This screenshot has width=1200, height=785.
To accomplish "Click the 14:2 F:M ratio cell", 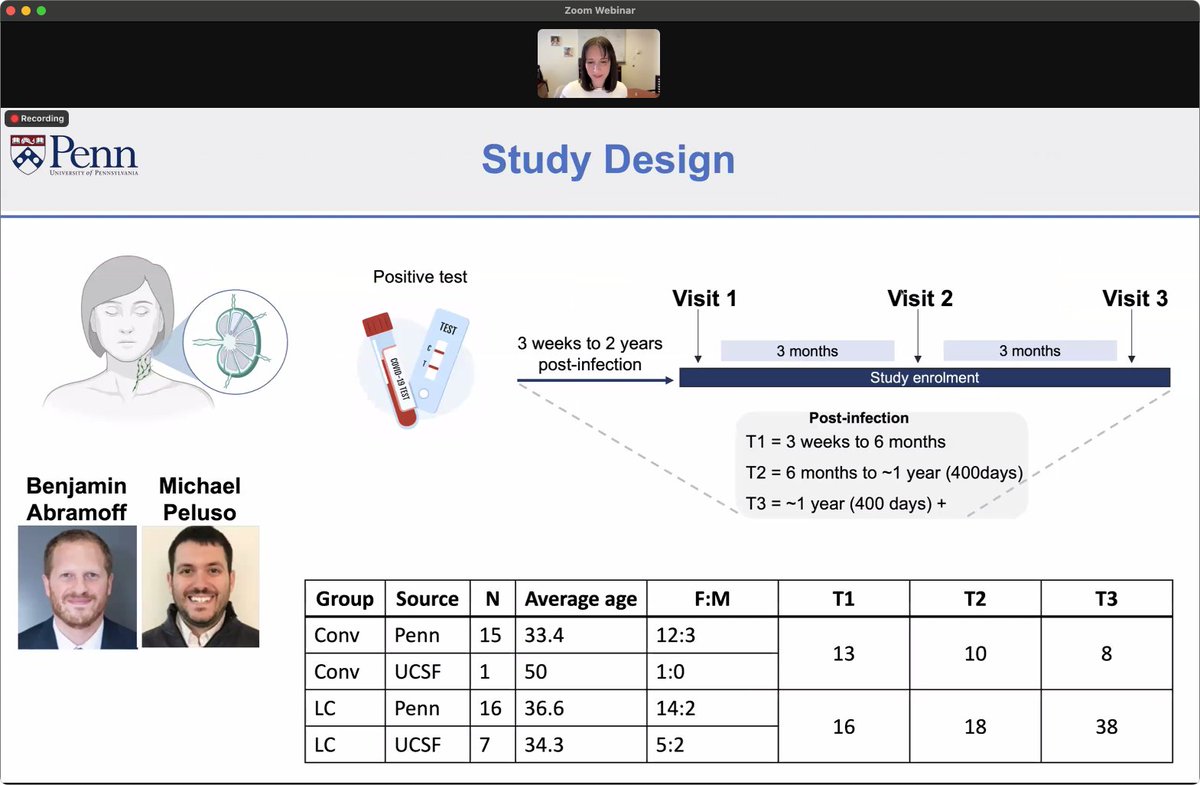I will click(x=713, y=707).
